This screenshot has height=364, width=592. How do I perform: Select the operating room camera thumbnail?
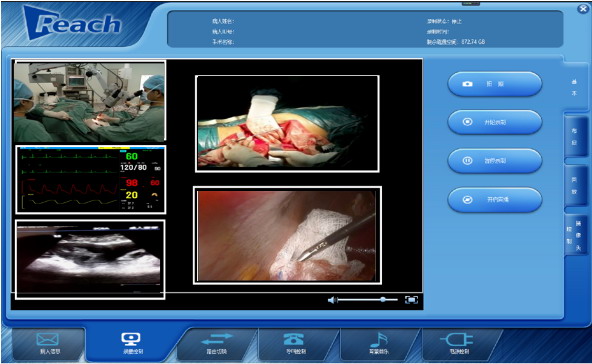90,102
